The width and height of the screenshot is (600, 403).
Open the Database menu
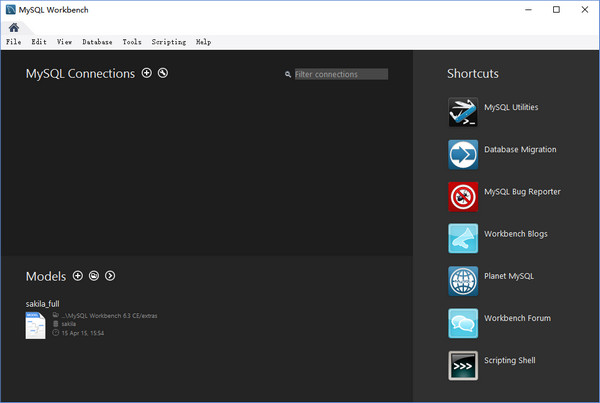pyautogui.click(x=97, y=43)
